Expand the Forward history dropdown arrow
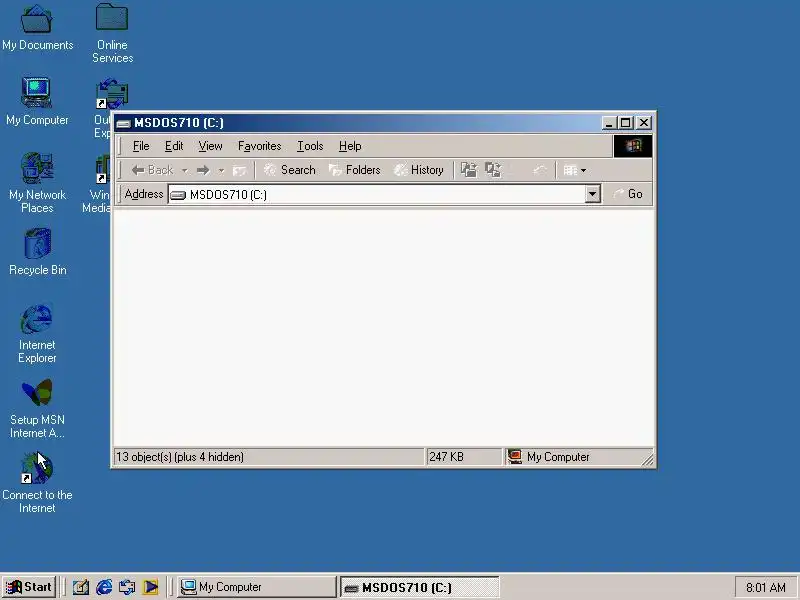Screen dimensions: 800x600 click(221, 170)
